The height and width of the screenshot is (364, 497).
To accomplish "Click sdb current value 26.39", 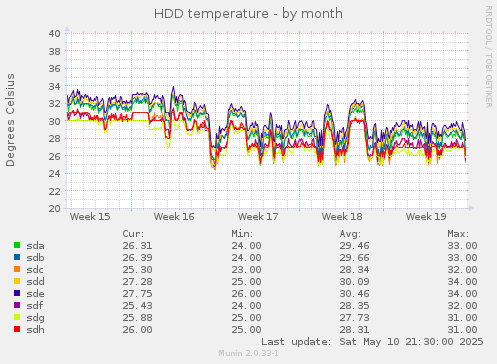I will click(x=137, y=258).
